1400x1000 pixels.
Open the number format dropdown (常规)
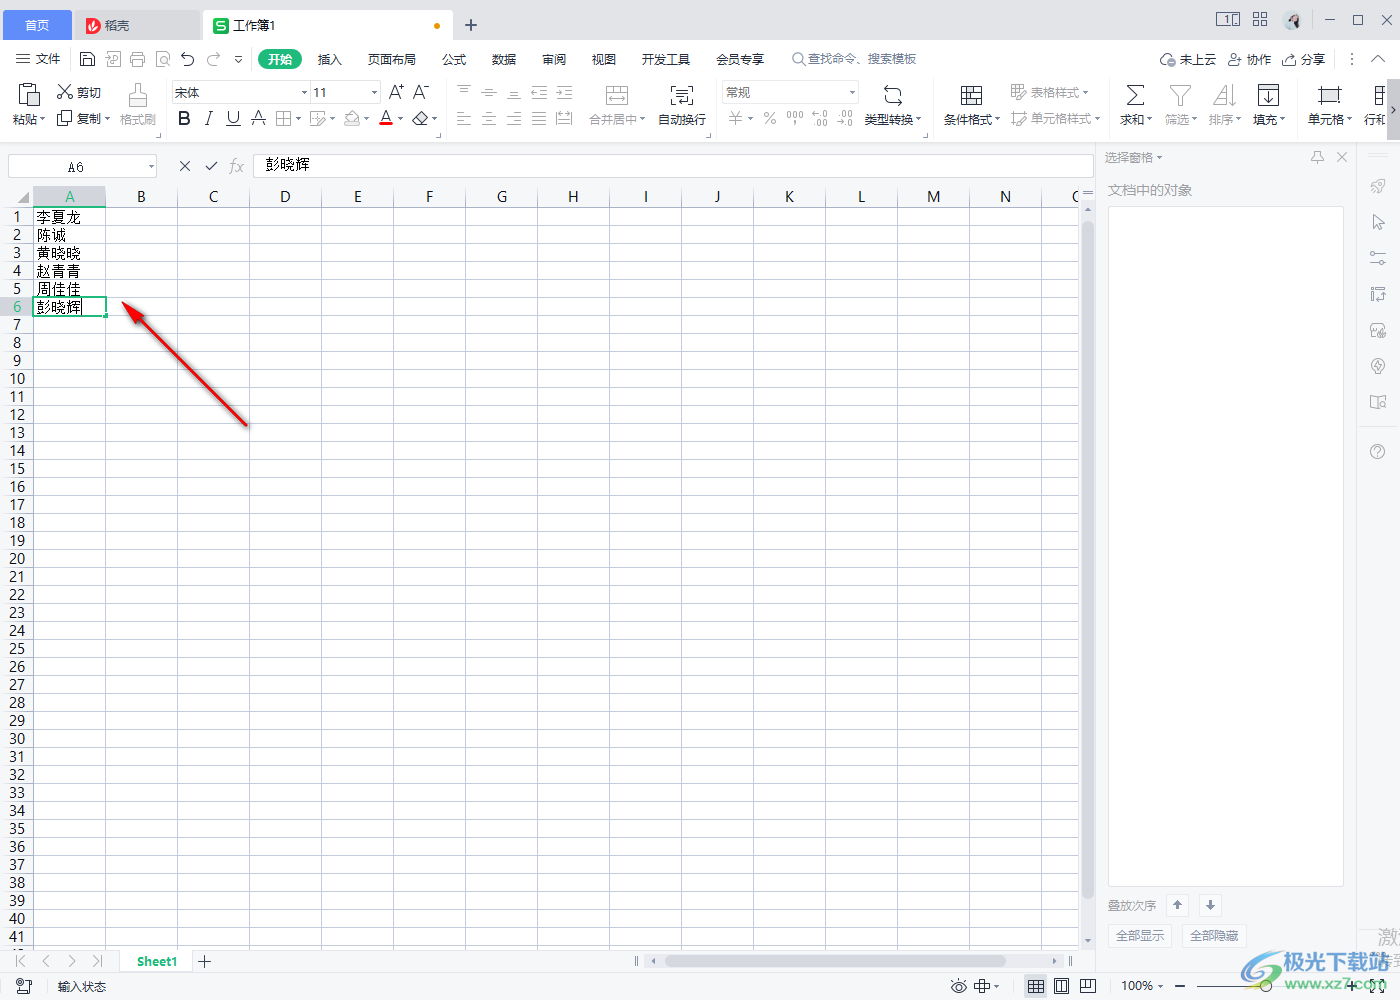pyautogui.click(x=852, y=92)
